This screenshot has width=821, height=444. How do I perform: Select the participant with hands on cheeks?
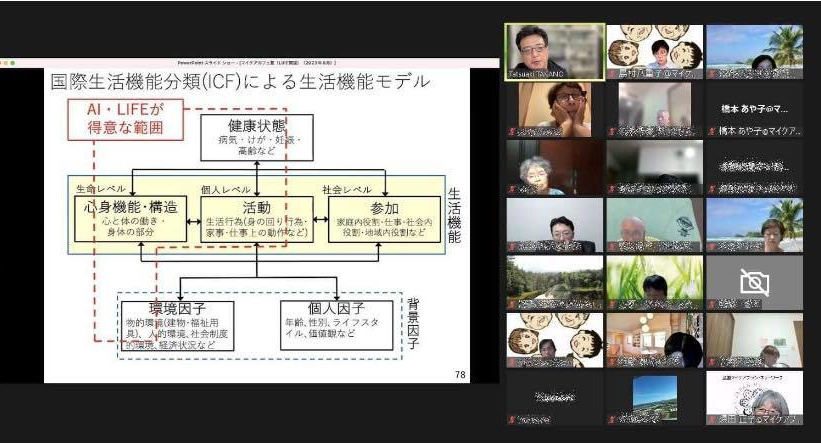pyautogui.click(x=553, y=109)
